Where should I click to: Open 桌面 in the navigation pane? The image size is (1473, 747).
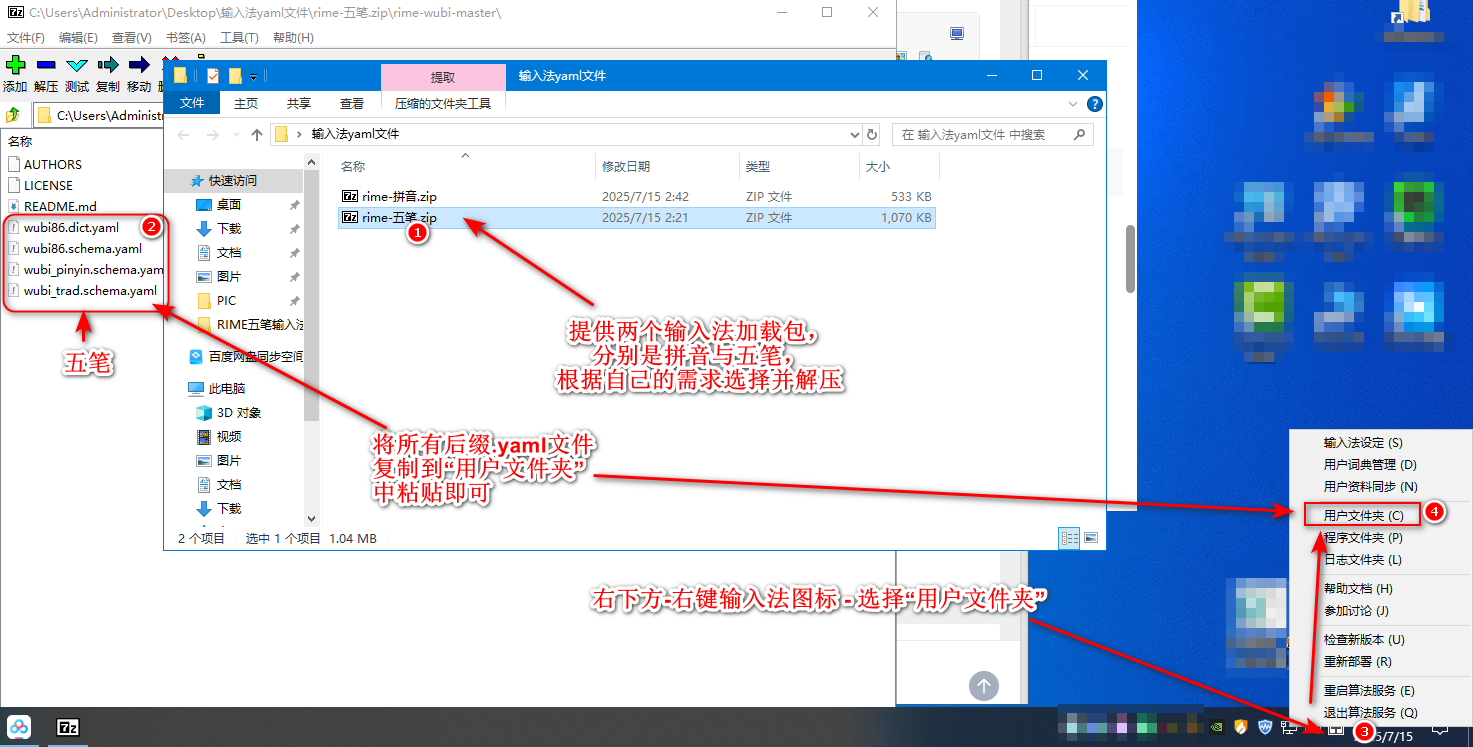[229, 205]
